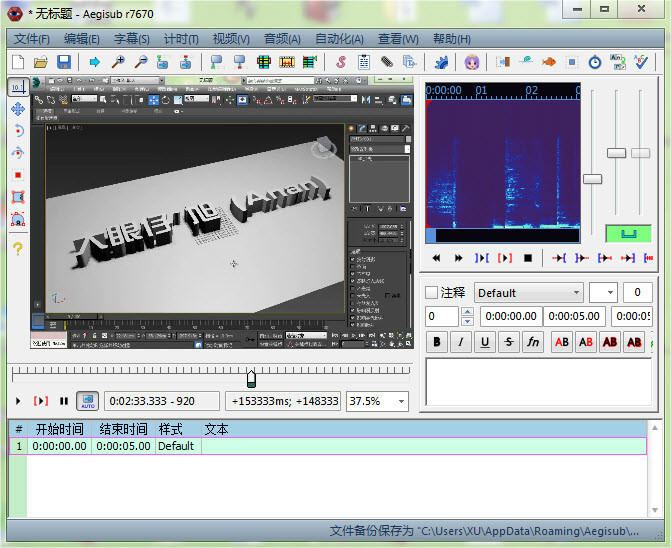Open the 字幕(S) menu
671x548 pixels.
131,39
